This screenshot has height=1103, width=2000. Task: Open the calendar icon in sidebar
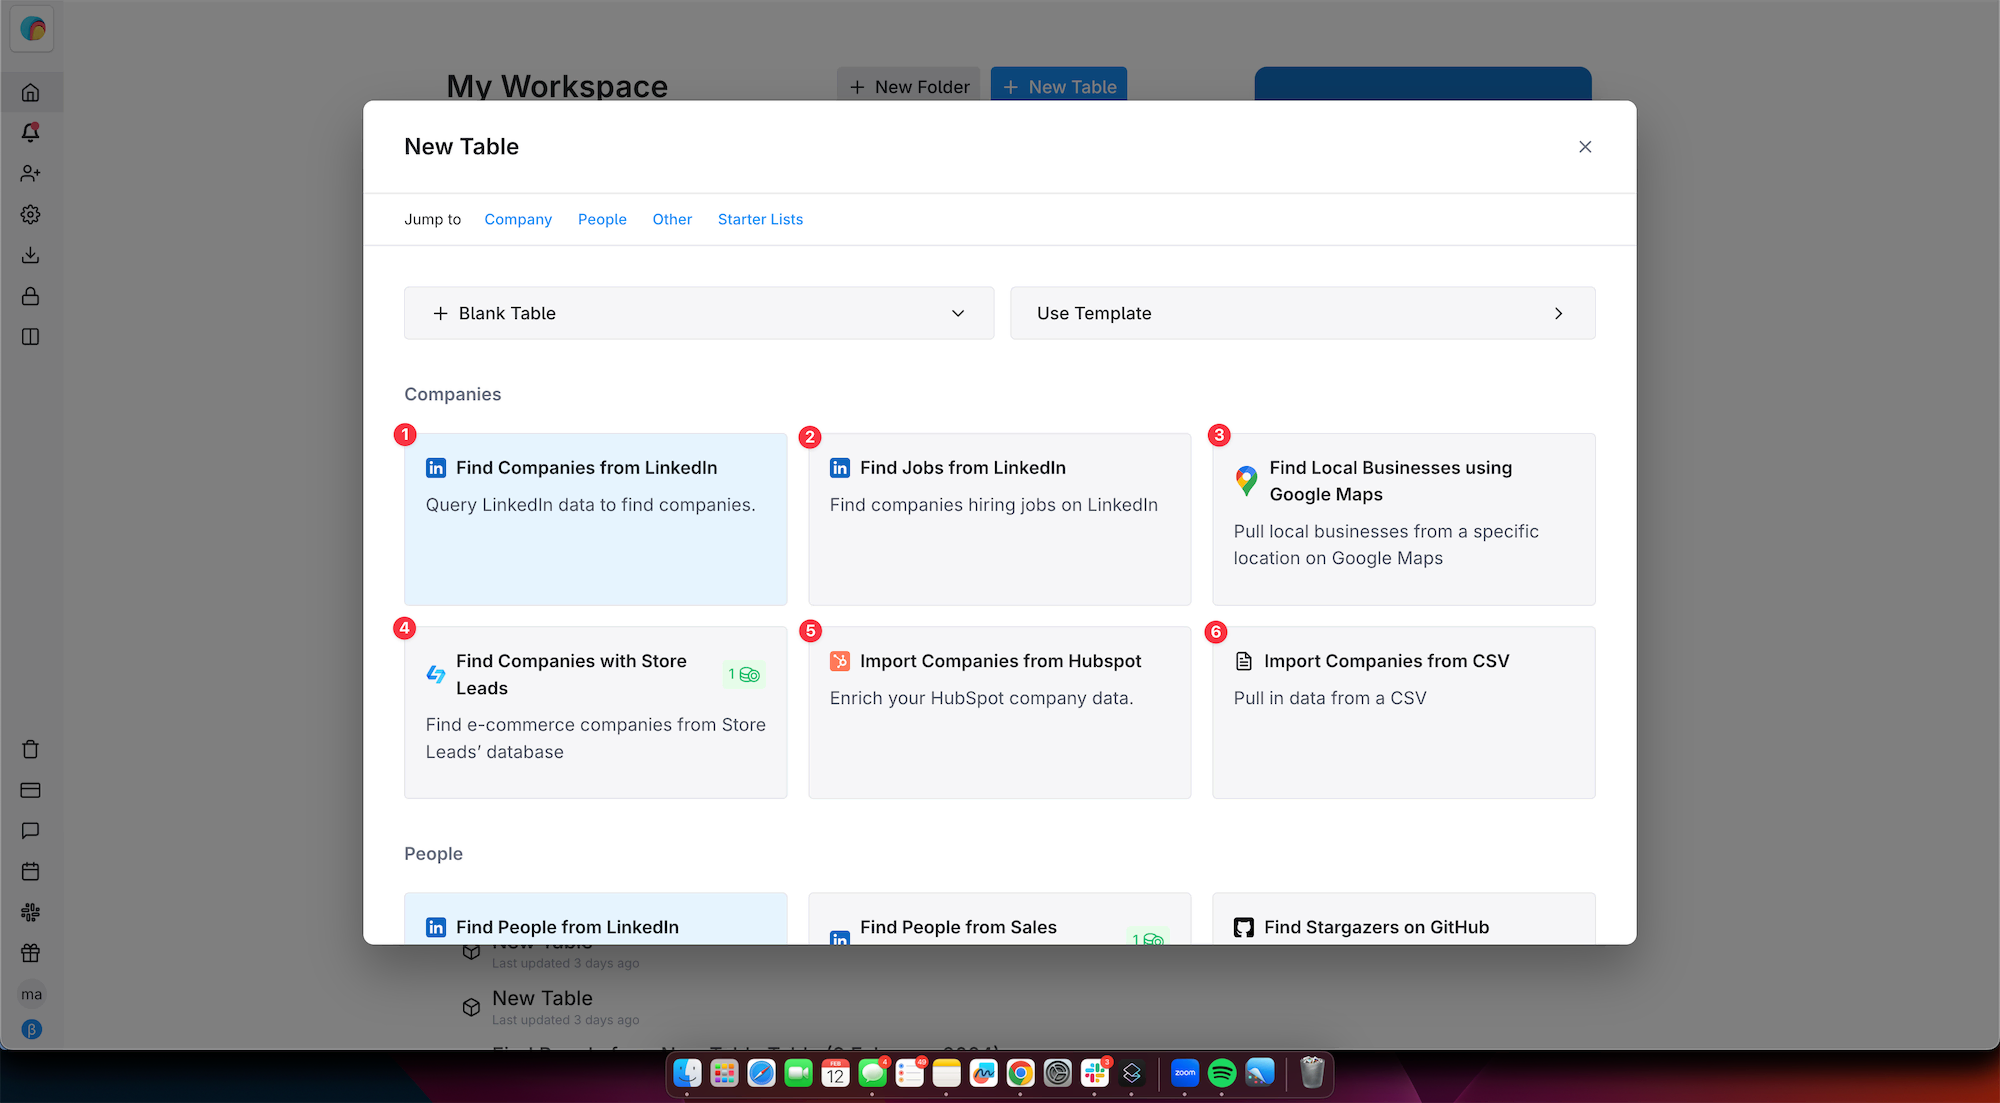coord(30,871)
